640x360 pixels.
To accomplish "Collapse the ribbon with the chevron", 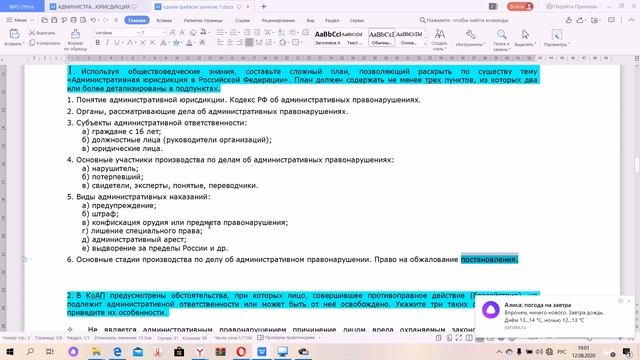I will pos(631,20).
